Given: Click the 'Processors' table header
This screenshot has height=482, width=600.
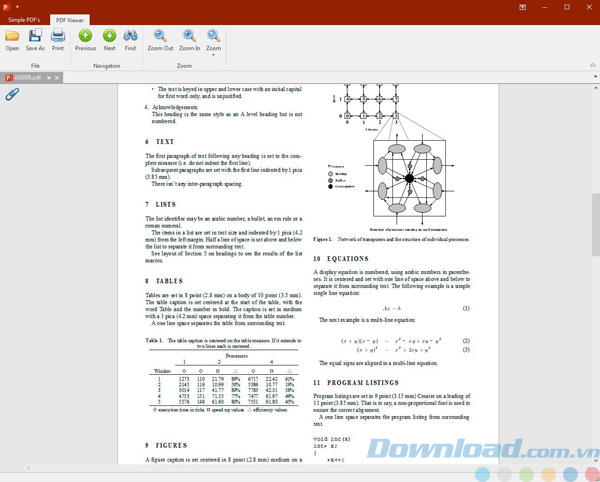Looking at the screenshot, I should click(236, 356).
